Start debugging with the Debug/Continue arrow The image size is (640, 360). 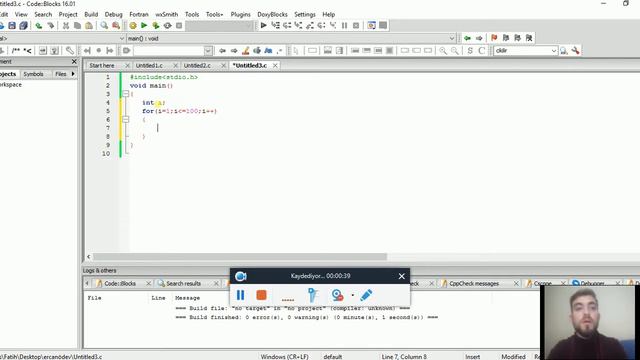(264, 25)
